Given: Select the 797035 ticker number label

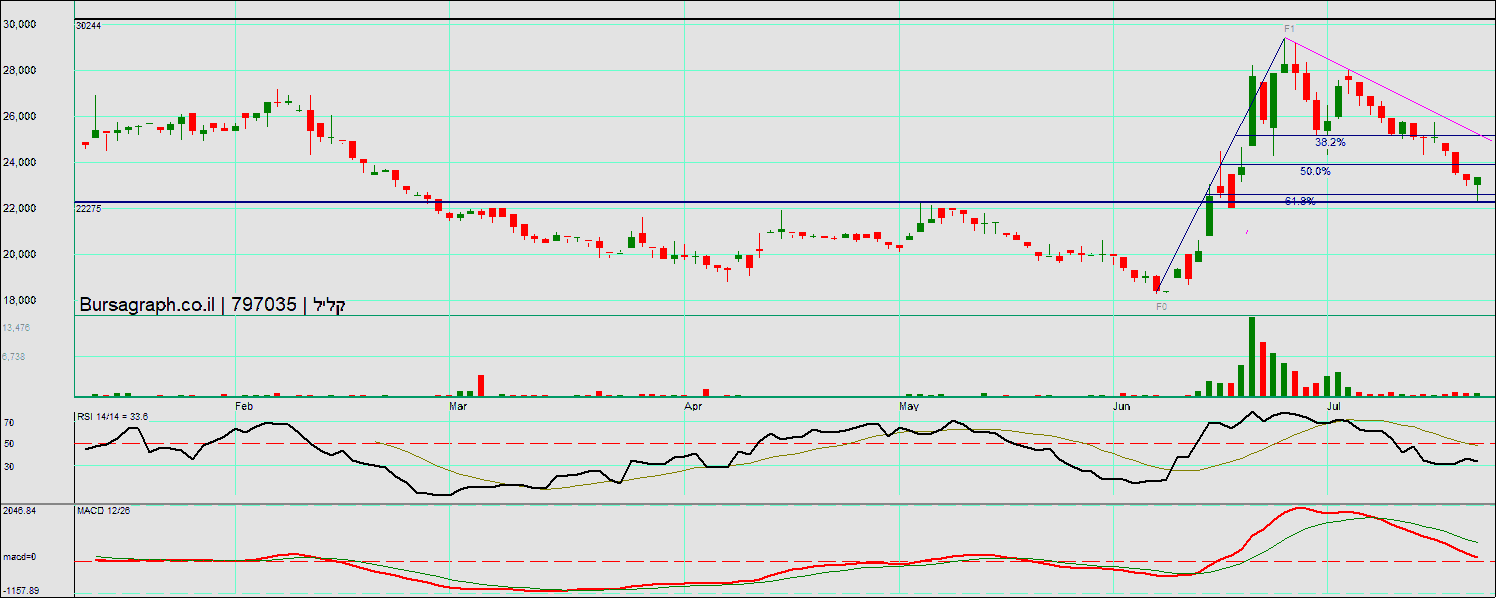Looking at the screenshot, I should click(x=264, y=305).
